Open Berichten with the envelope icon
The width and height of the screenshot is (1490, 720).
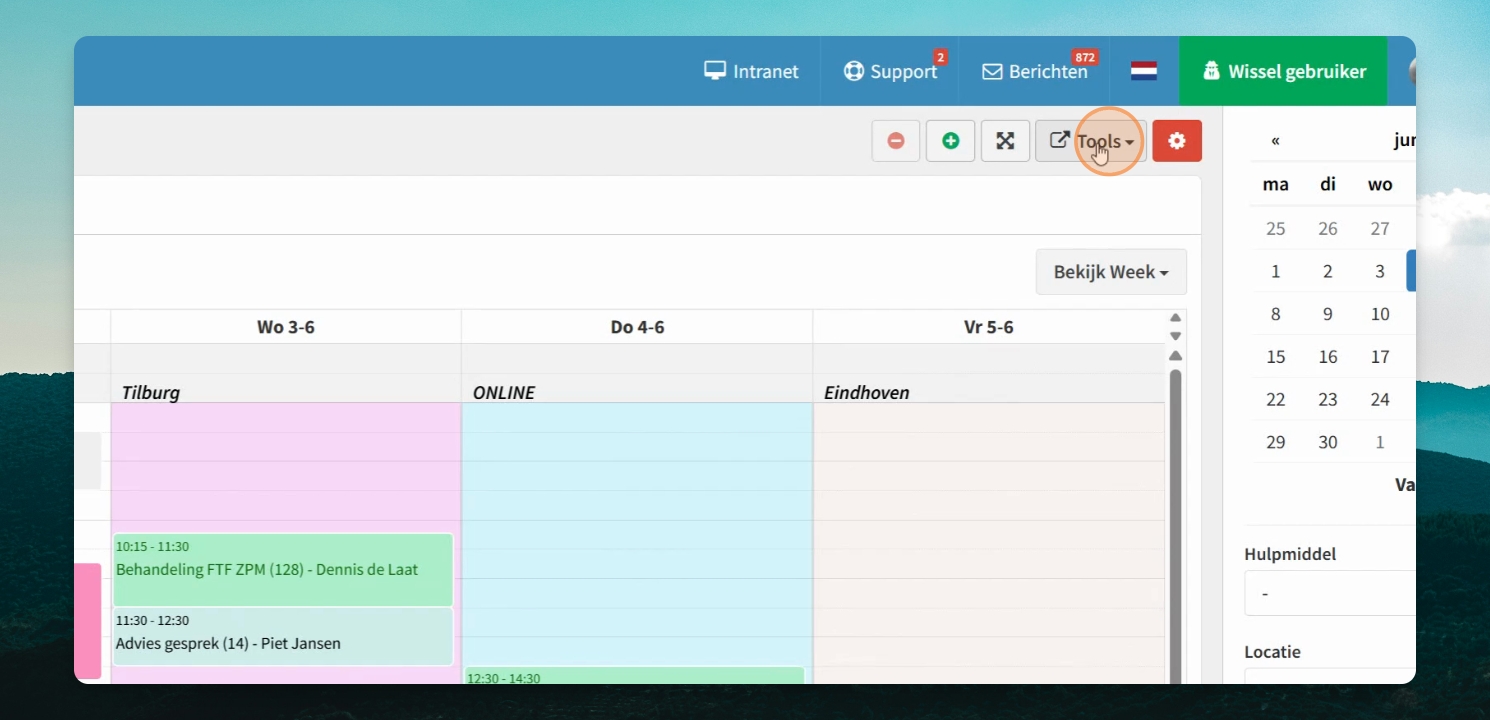[x=1034, y=71]
